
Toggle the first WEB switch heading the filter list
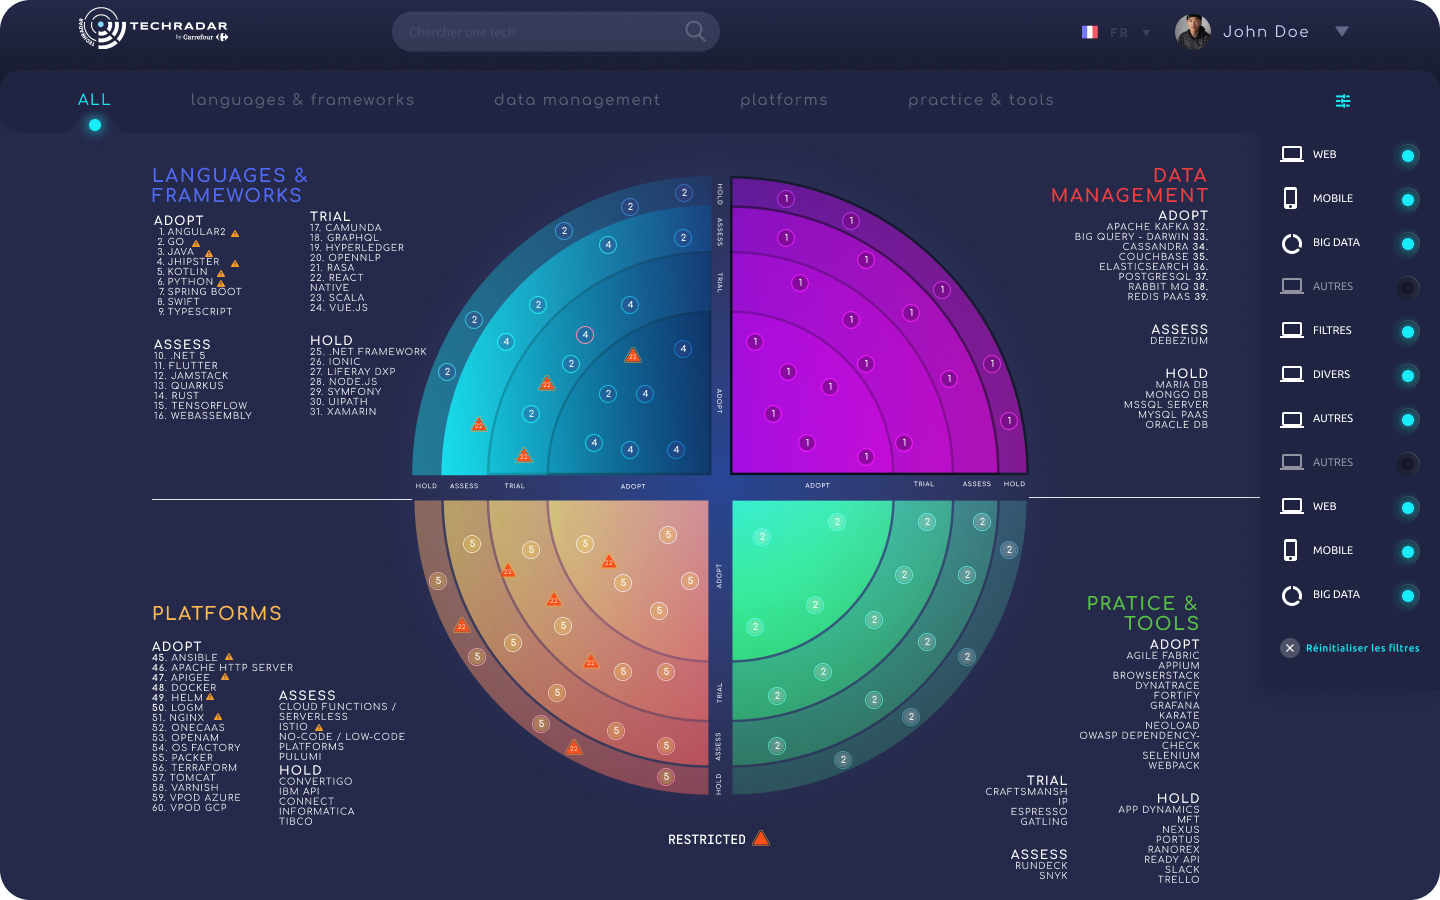[1408, 156]
